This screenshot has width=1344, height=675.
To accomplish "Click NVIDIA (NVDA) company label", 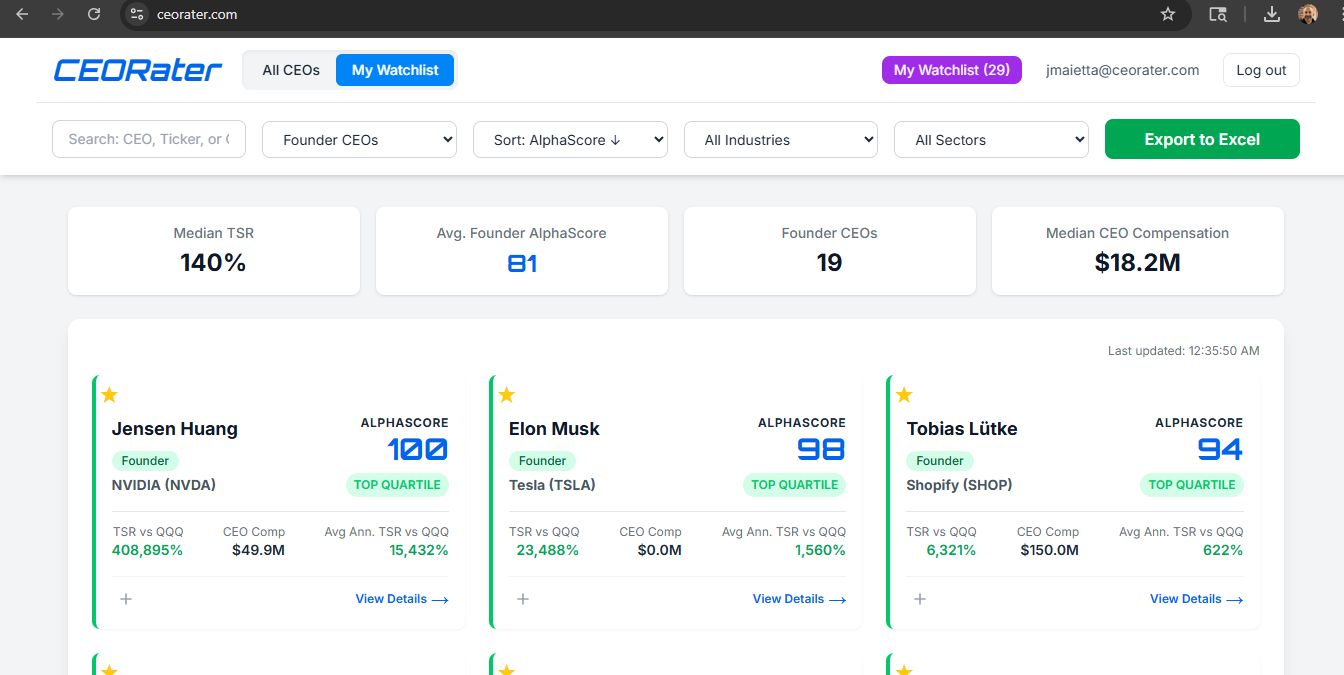I will tap(164, 485).
